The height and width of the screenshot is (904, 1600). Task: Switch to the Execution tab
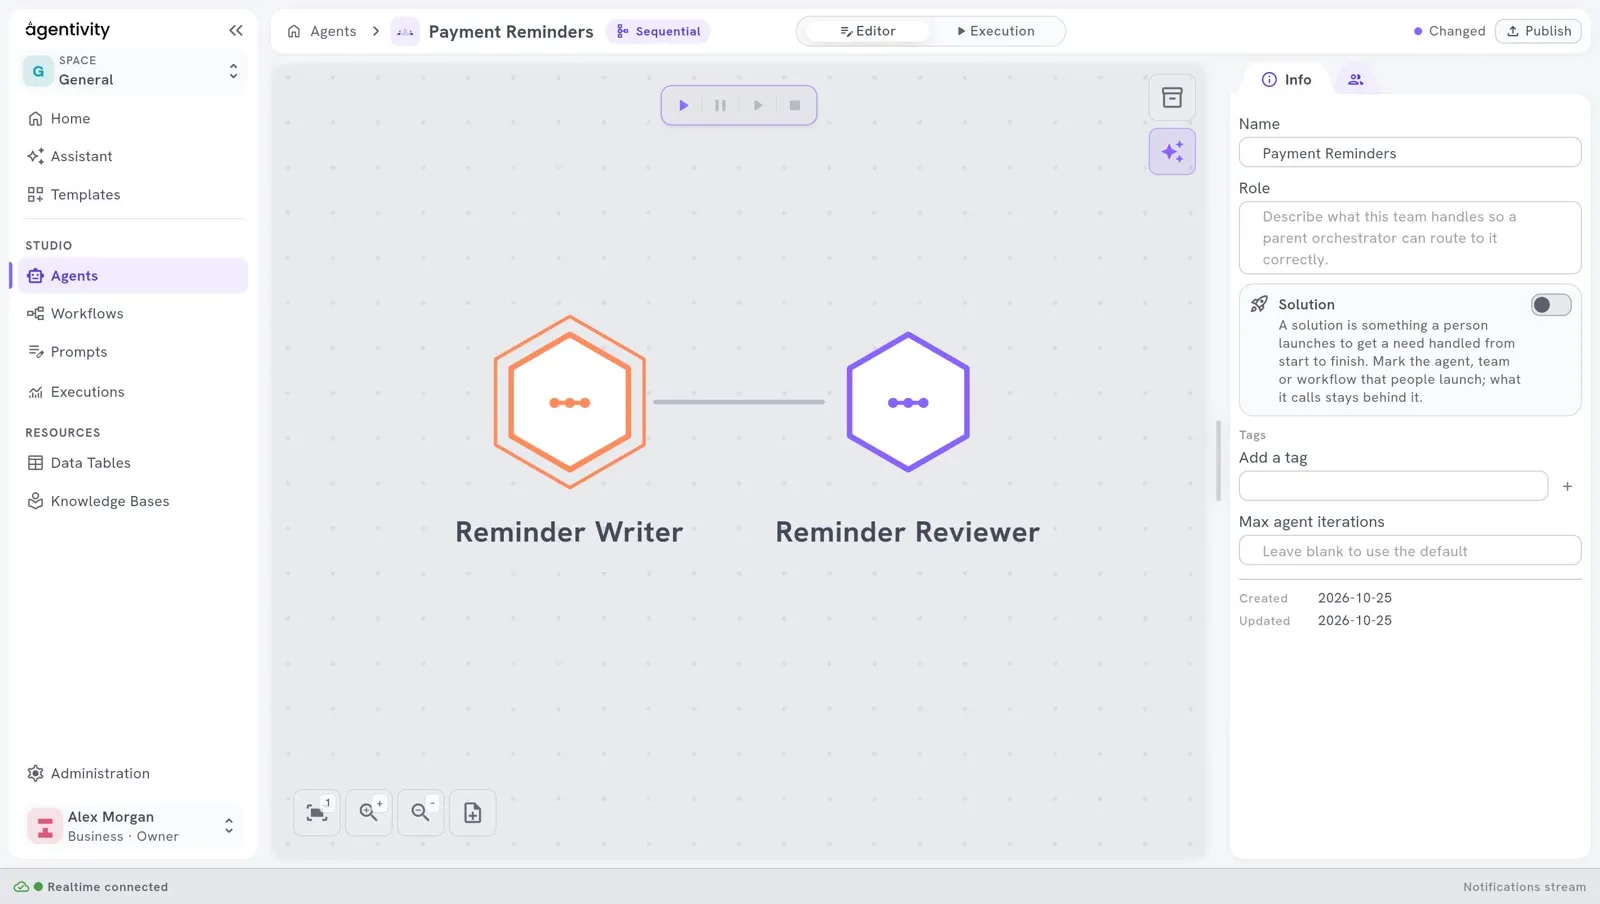click(996, 31)
